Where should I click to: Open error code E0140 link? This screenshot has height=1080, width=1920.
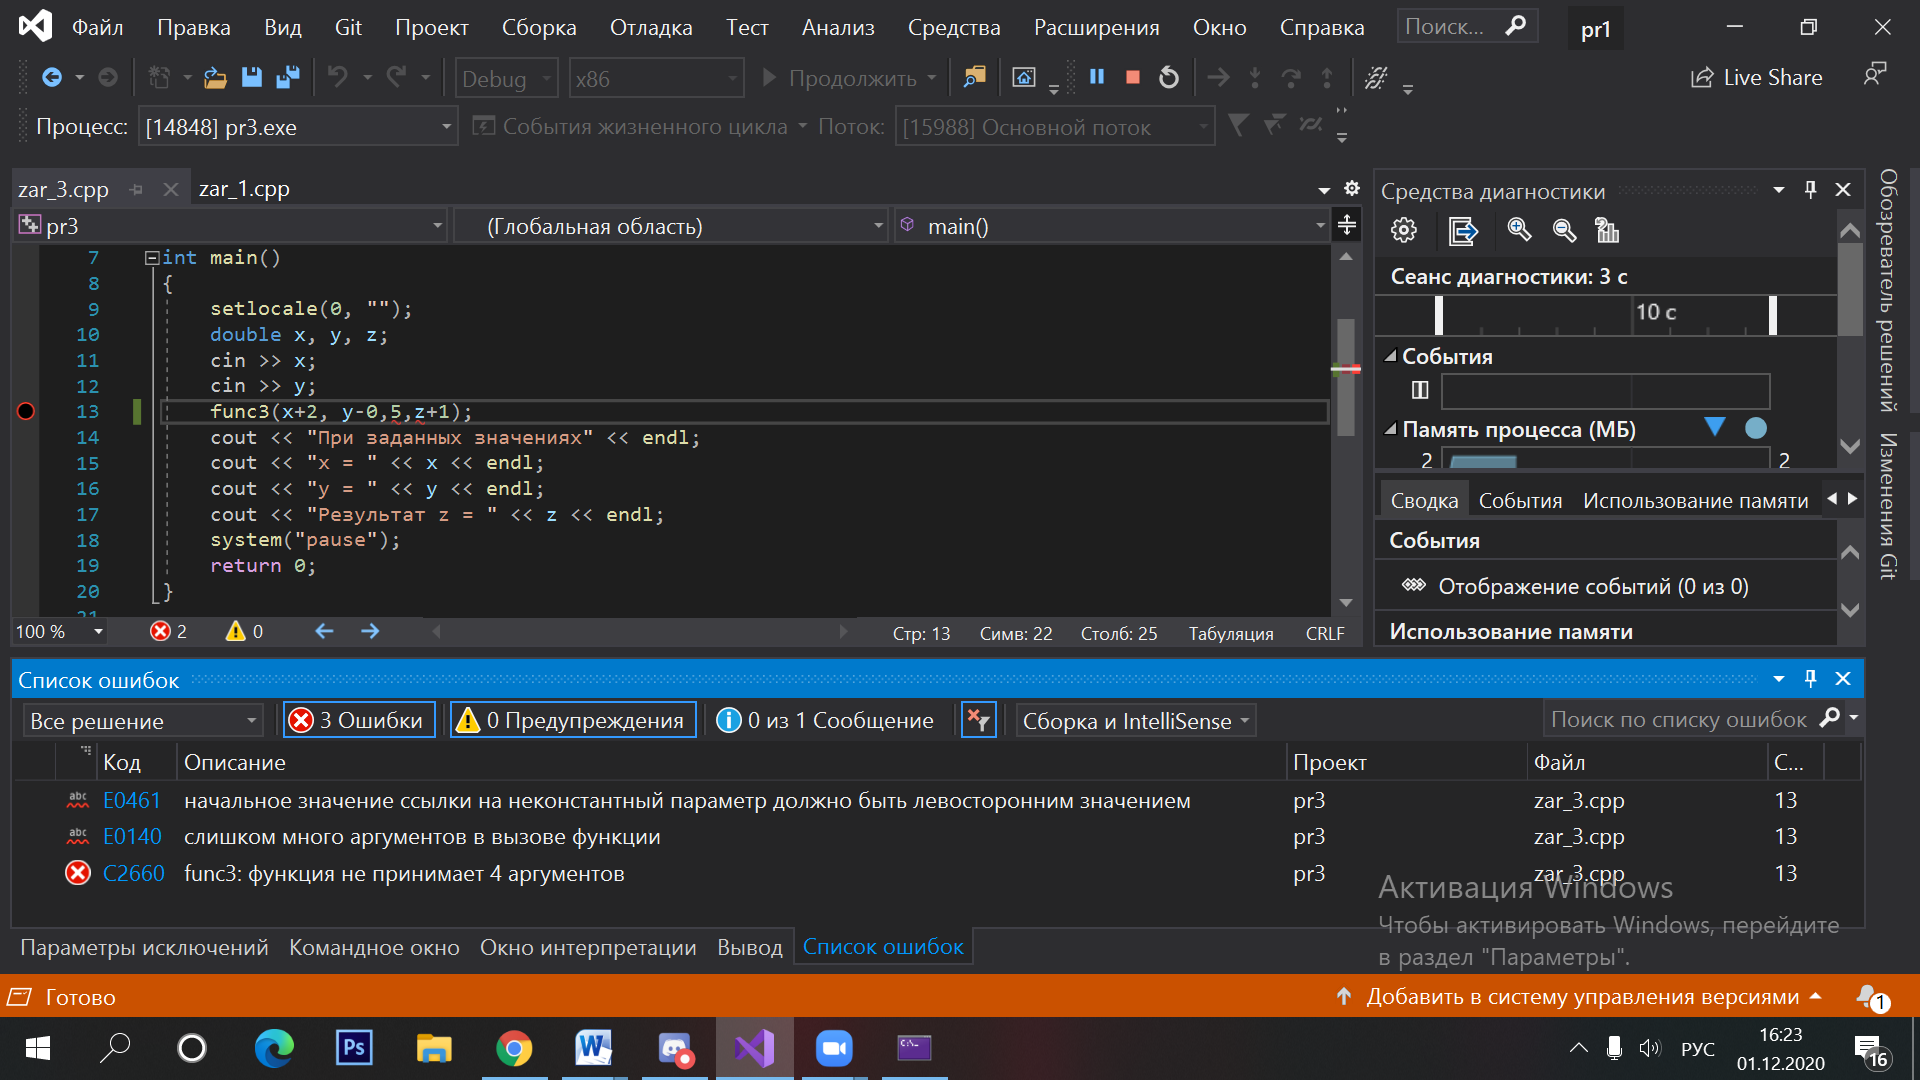click(132, 837)
